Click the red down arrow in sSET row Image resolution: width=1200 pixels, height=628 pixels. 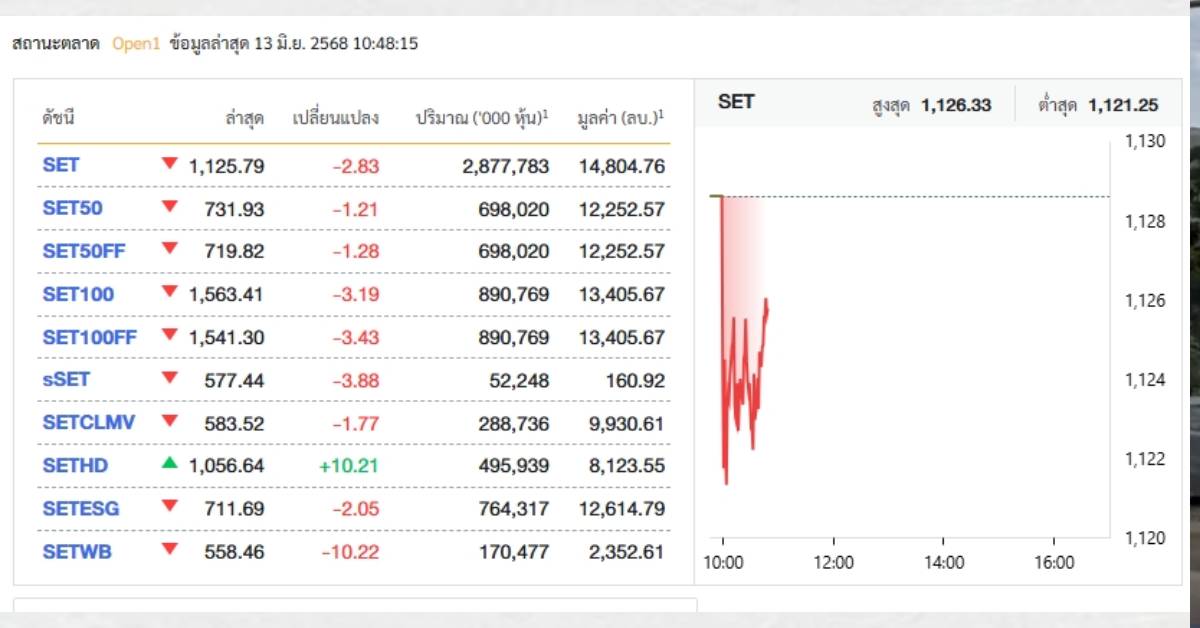click(169, 378)
